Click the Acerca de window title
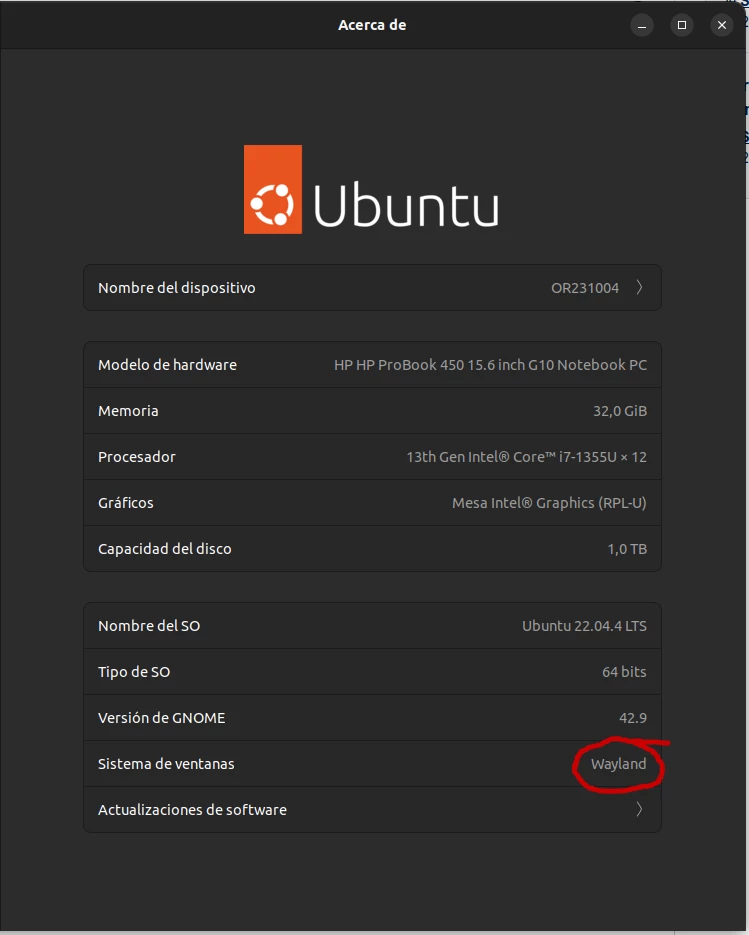Image resolution: width=749 pixels, height=935 pixels. click(x=372, y=25)
